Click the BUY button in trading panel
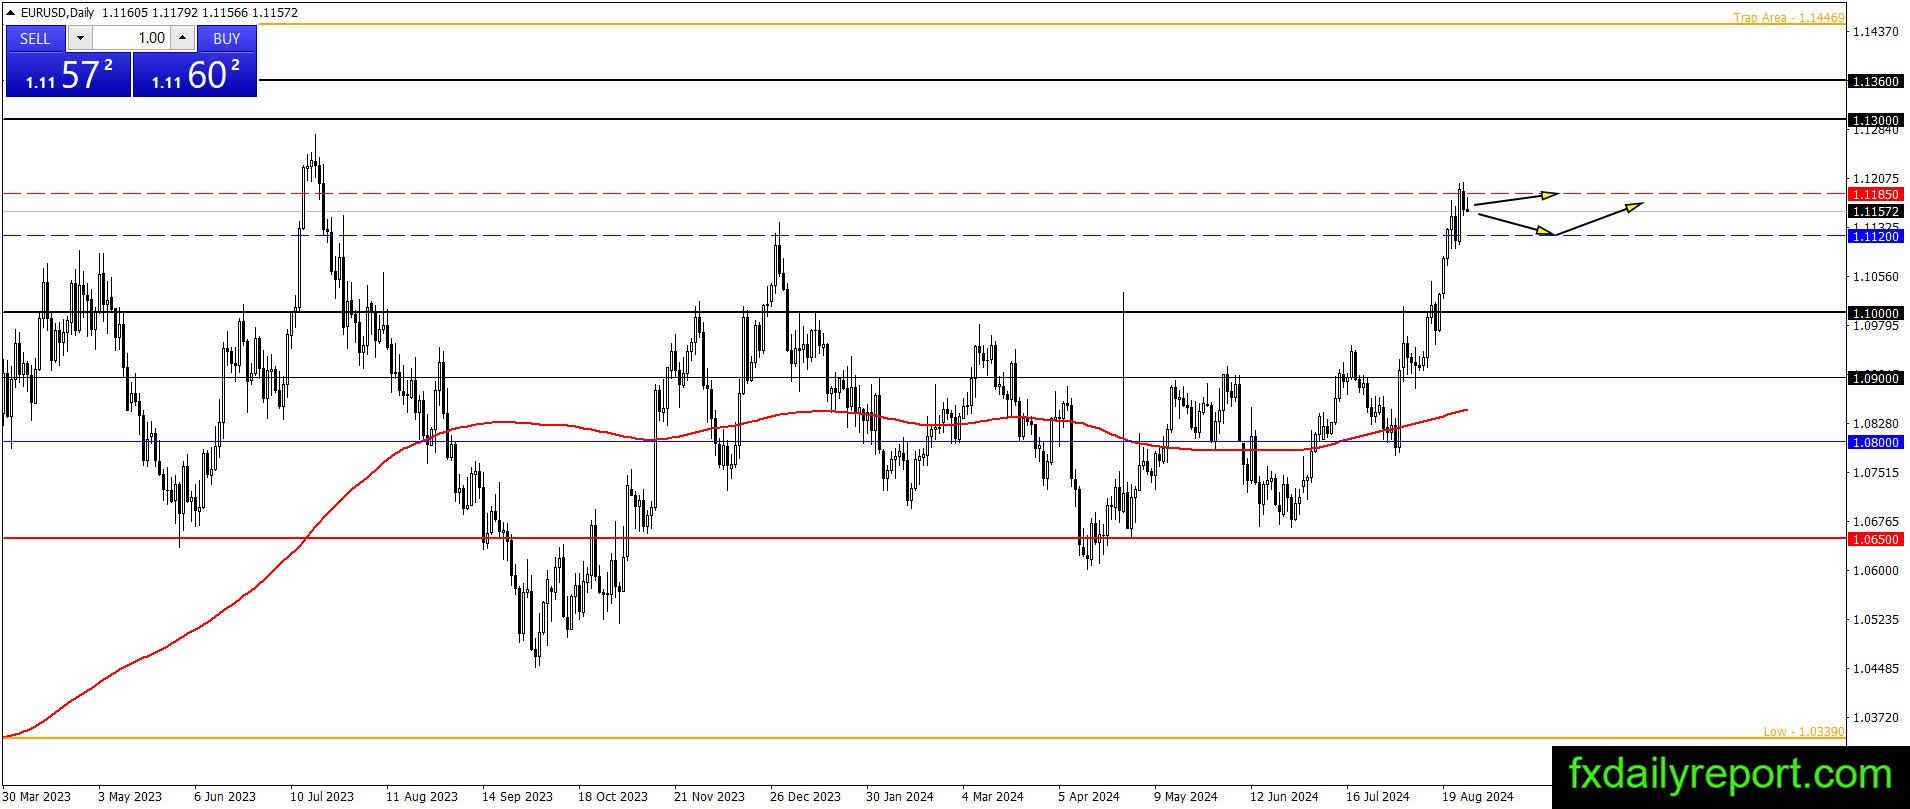 click(x=227, y=38)
